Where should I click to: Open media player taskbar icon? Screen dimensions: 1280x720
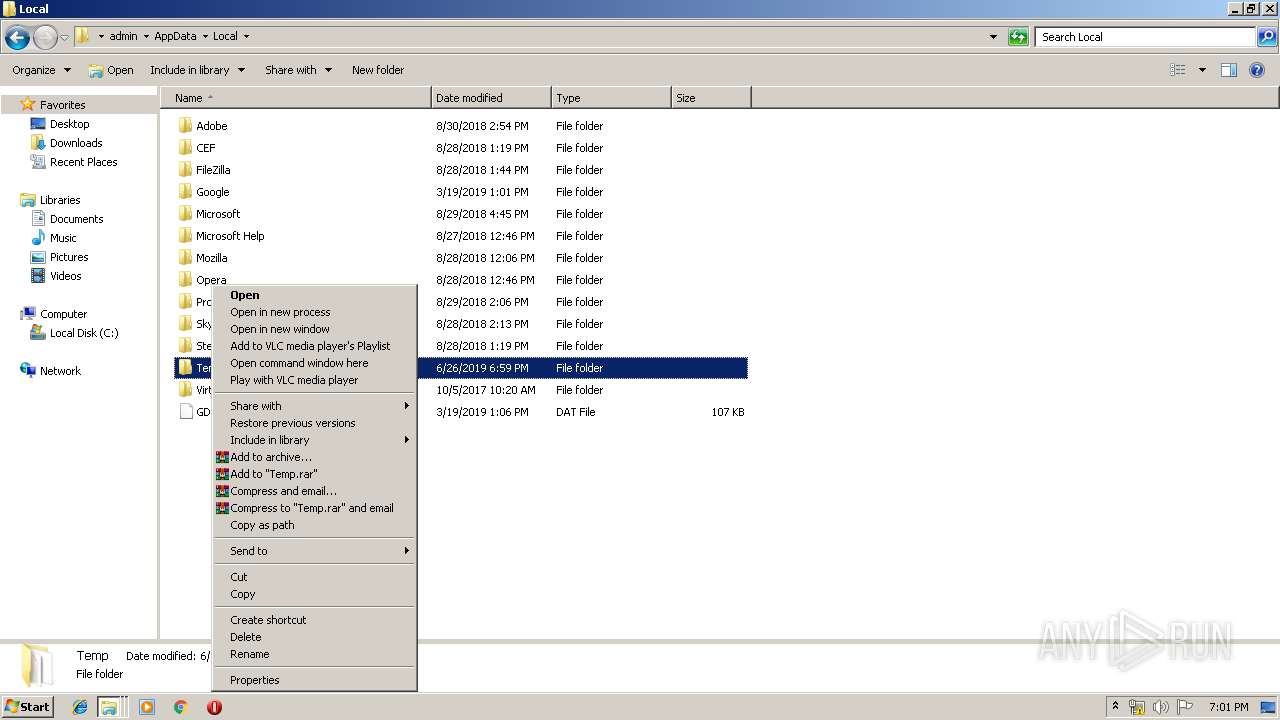tap(147, 707)
